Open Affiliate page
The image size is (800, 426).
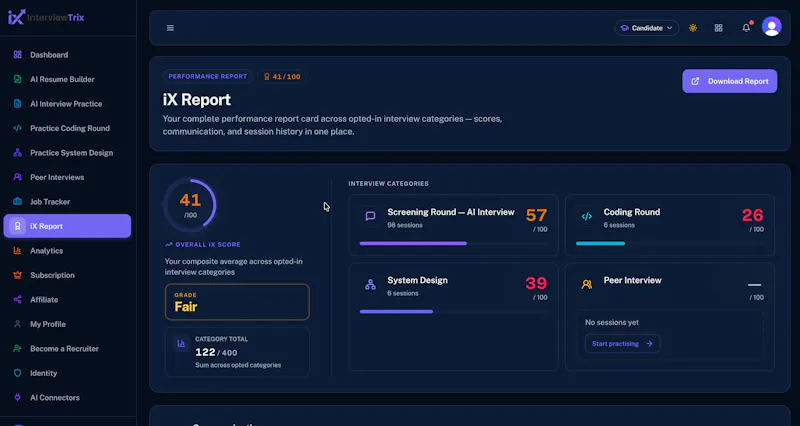point(67,299)
